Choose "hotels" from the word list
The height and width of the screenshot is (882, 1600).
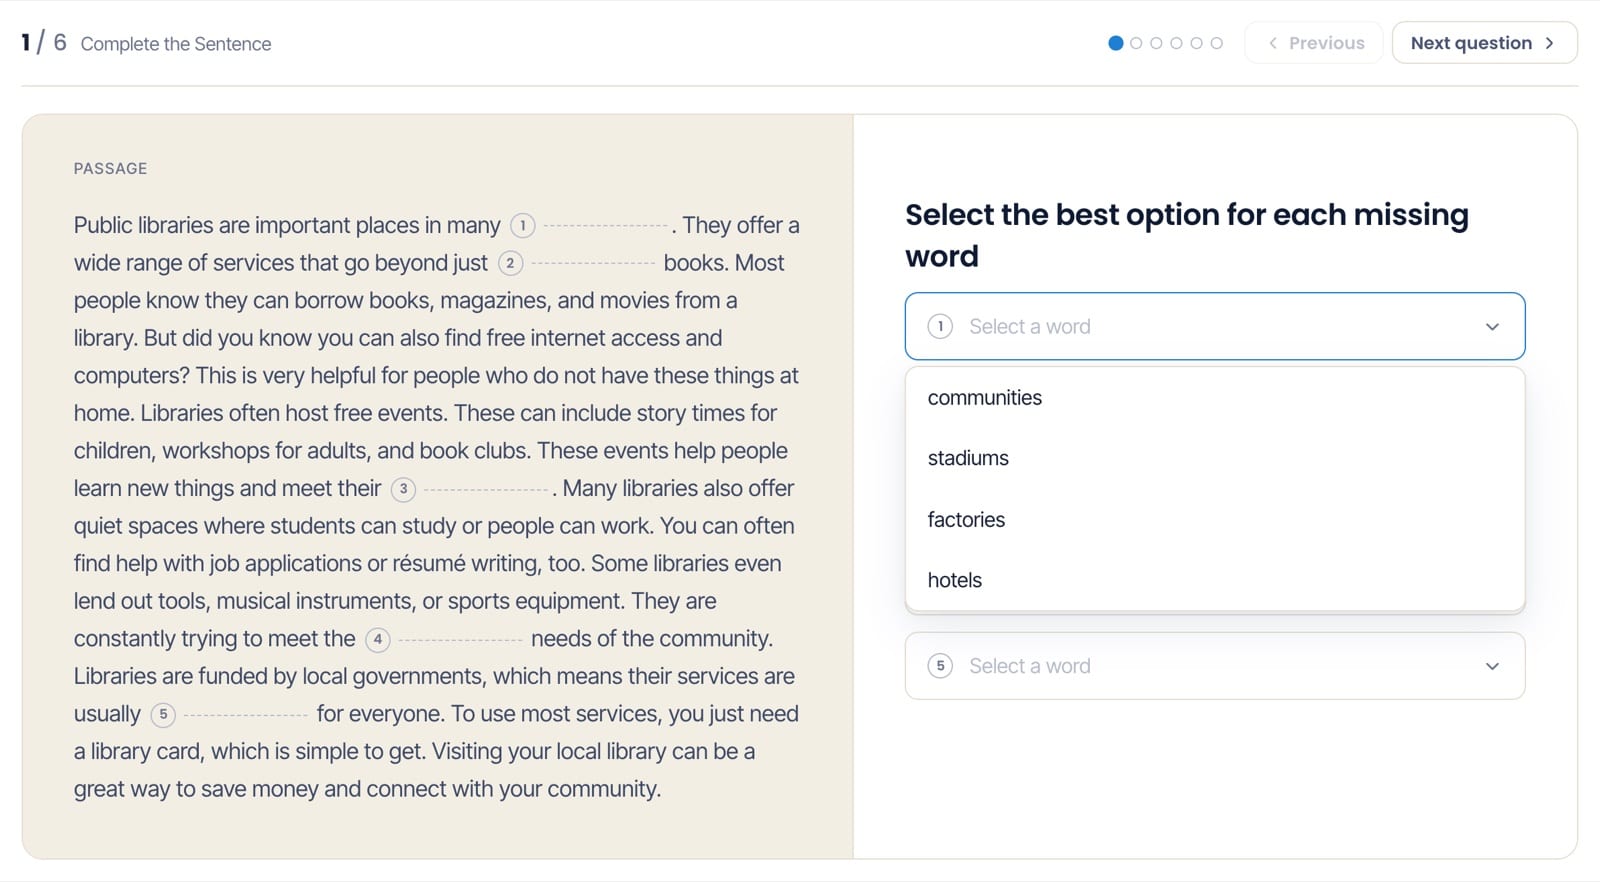click(x=1215, y=580)
